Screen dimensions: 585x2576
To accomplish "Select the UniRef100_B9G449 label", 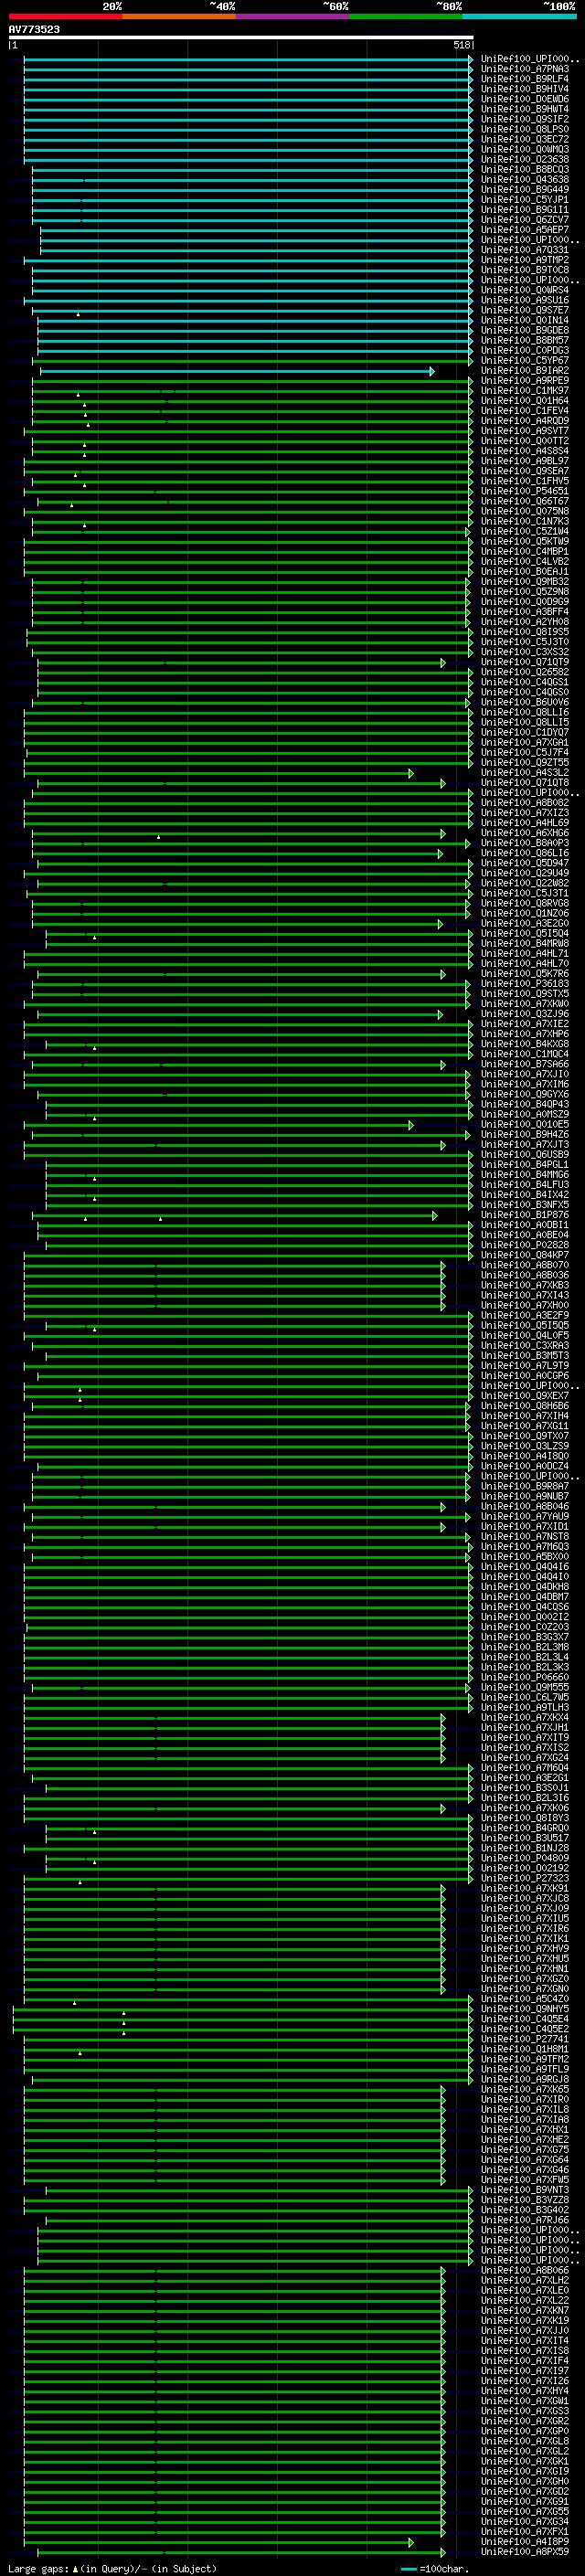I will [524, 190].
